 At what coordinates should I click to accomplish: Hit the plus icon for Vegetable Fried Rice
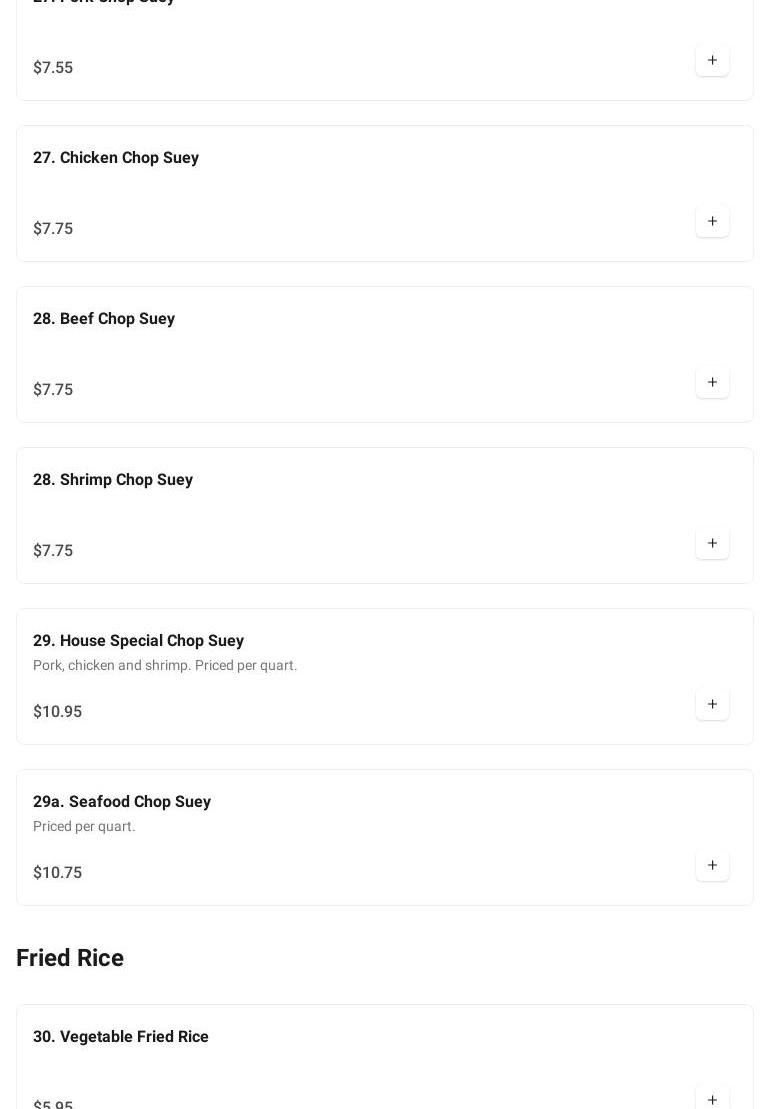pos(712,1099)
